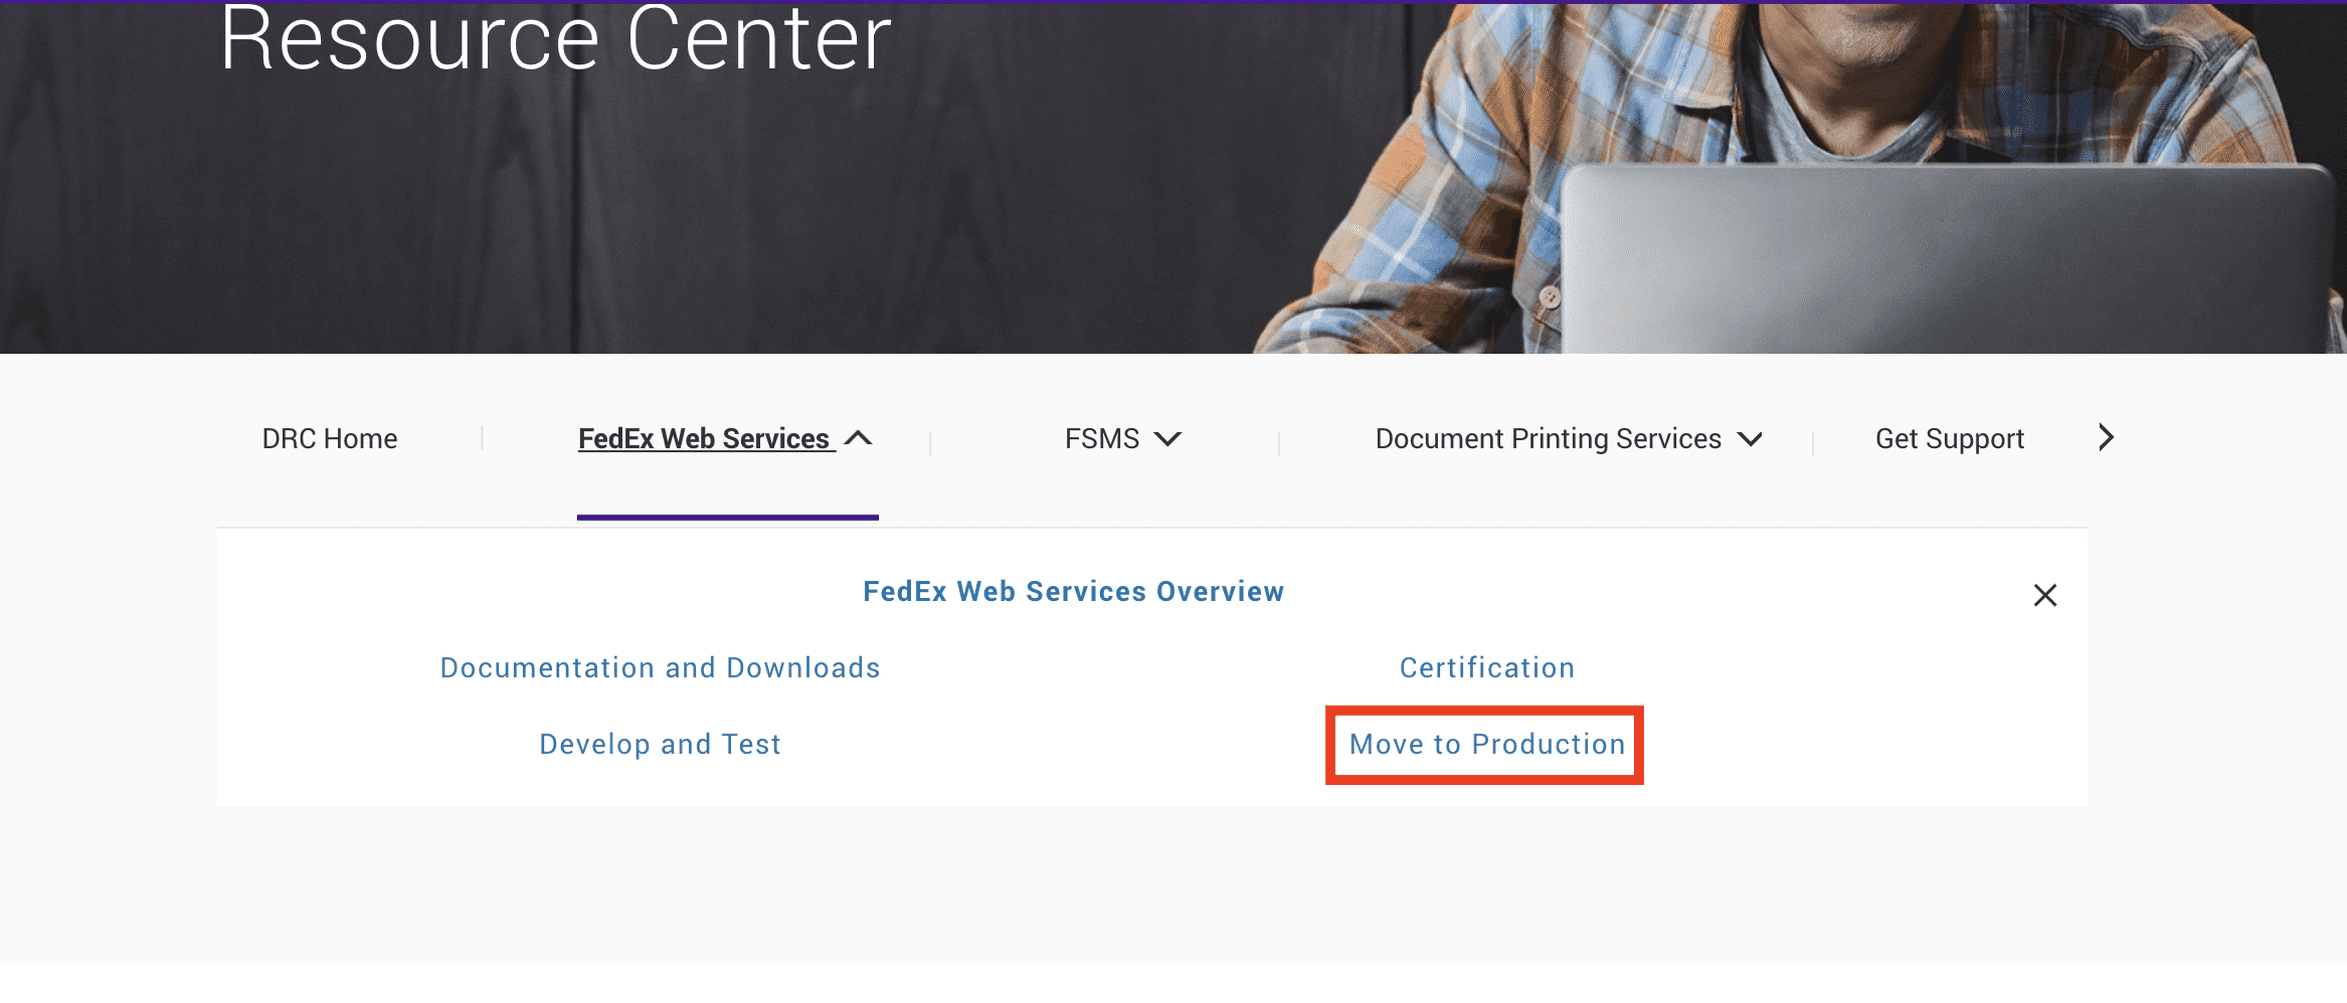The image size is (2347, 1003).
Task: Click the highlighted Move to Production option
Action: 1484,744
